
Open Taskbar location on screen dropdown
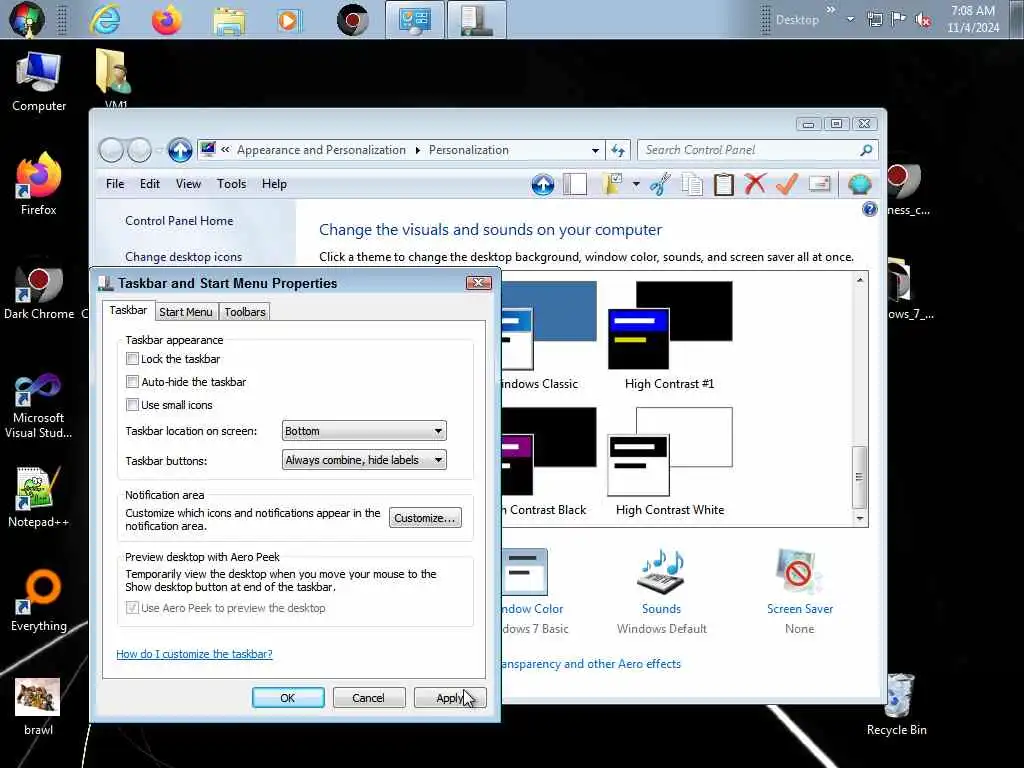364,431
